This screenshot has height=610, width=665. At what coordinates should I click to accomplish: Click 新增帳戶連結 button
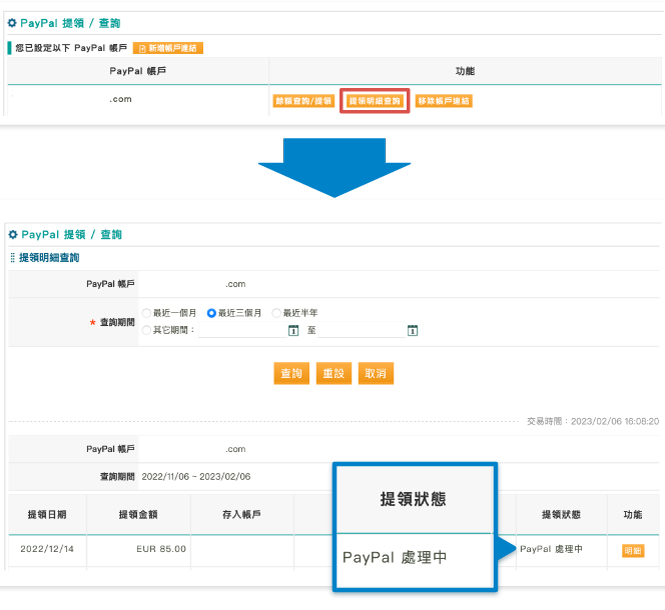[168, 48]
